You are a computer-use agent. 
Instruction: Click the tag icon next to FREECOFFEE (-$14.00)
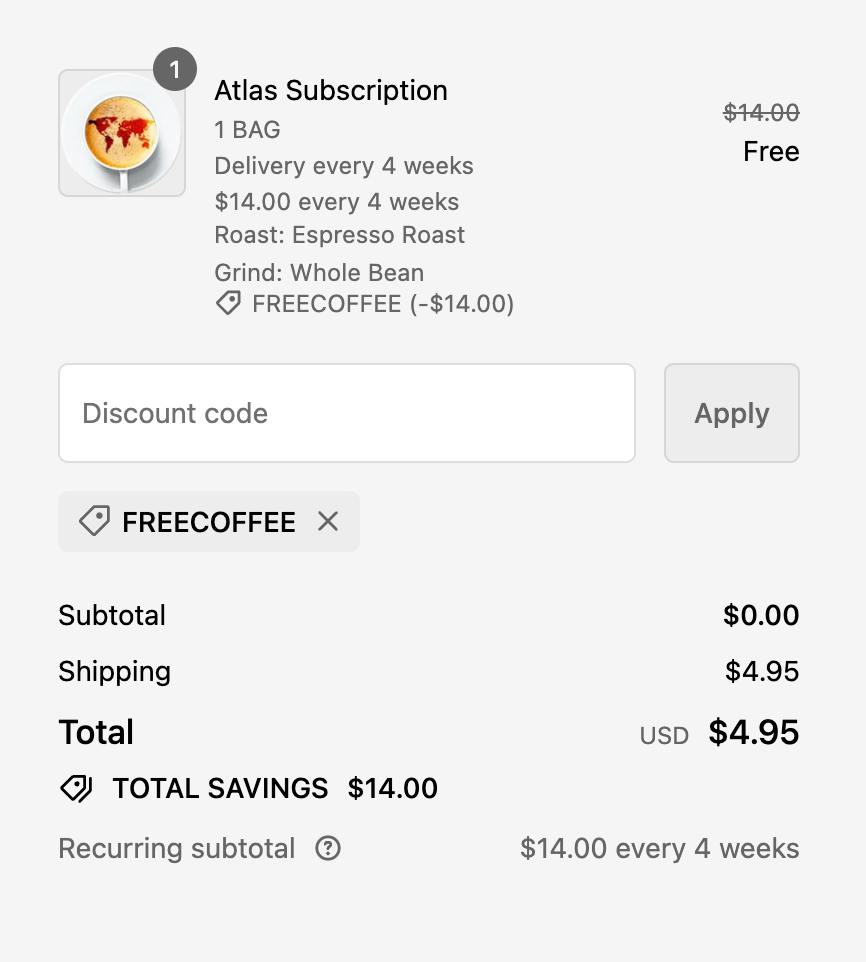pos(228,304)
